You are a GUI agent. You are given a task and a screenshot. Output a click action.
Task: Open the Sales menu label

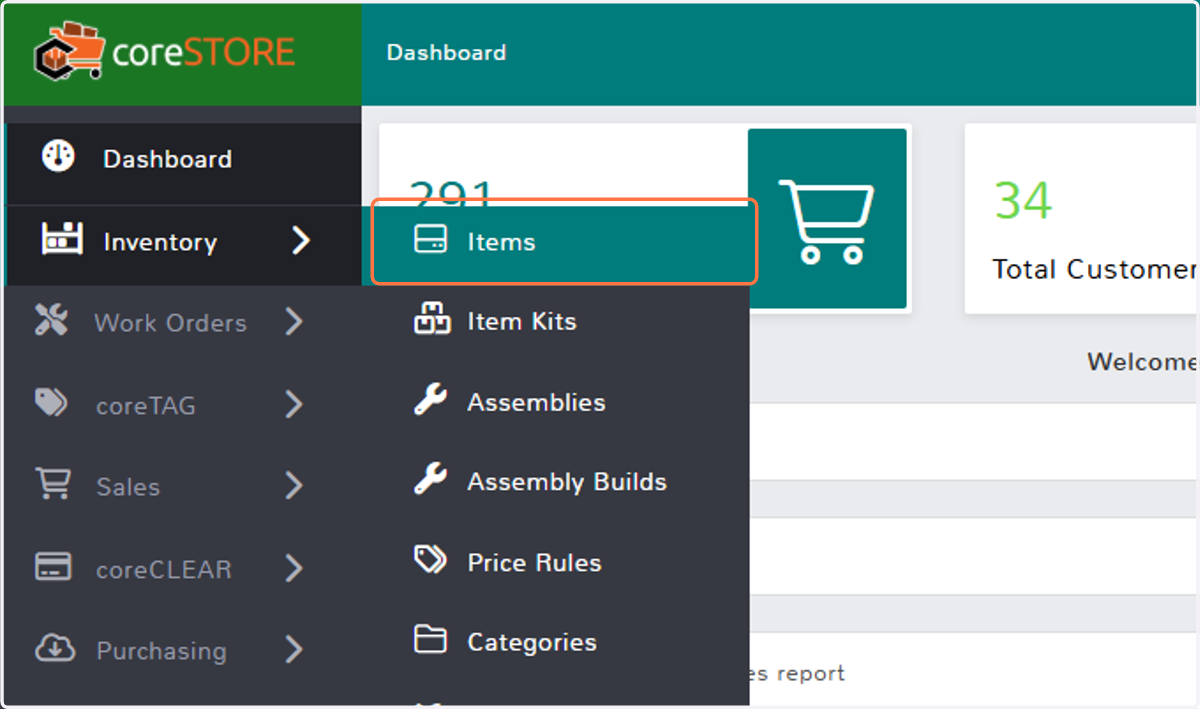(128, 487)
